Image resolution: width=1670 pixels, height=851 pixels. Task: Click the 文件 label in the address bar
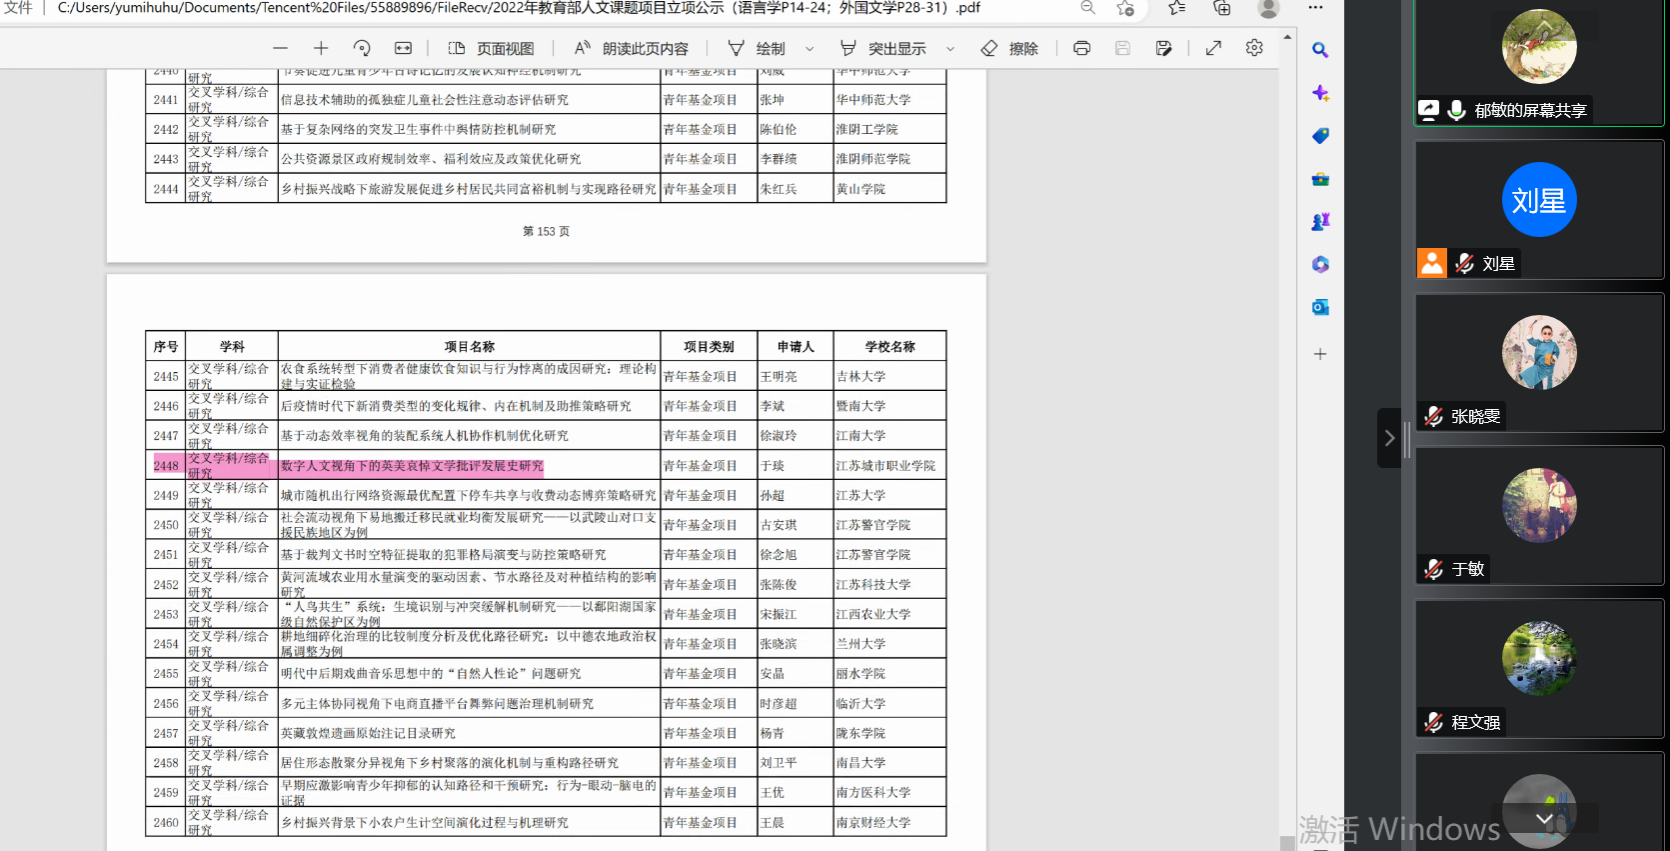point(19,8)
